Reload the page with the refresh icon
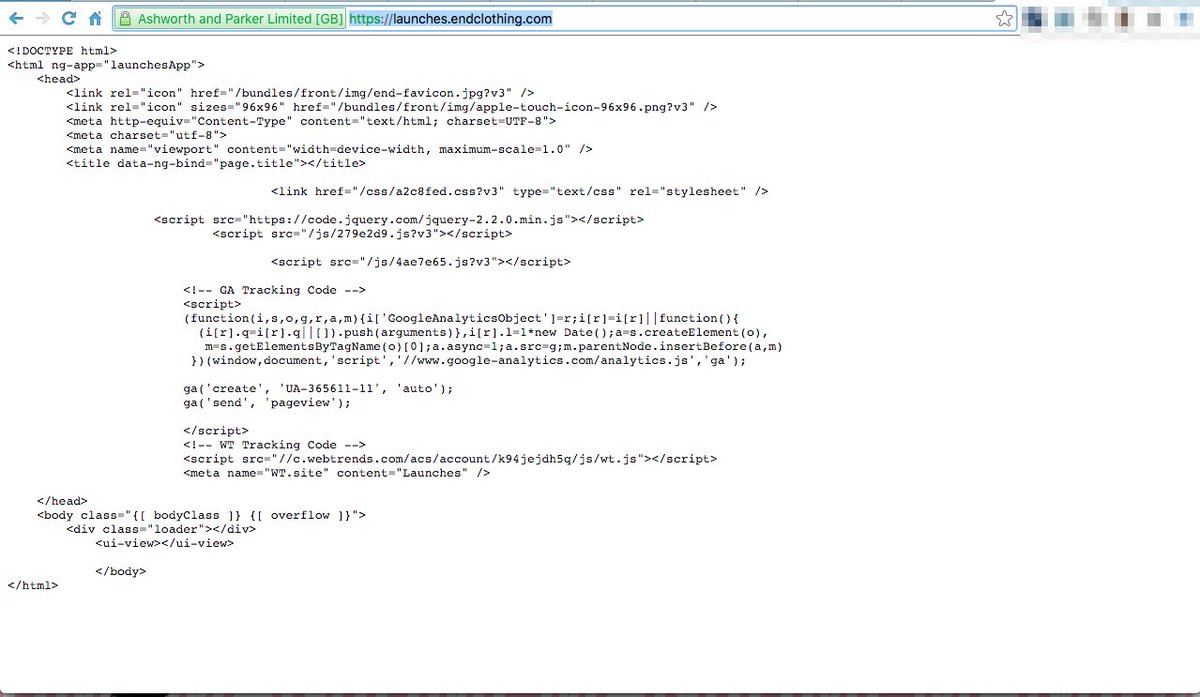 69,18
